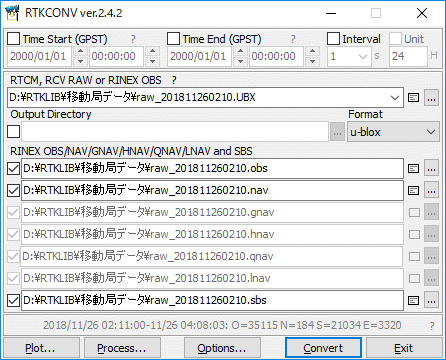Increment the Time End date

tap(240, 51)
